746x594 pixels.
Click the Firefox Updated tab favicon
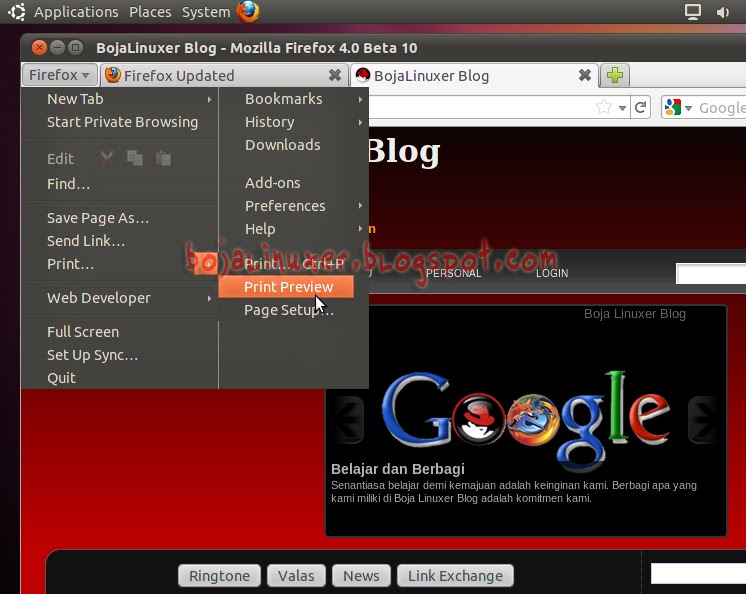pyautogui.click(x=113, y=75)
